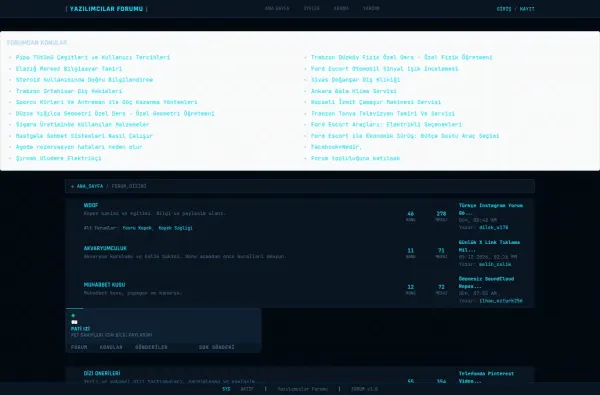Viewport: 600px width, 395px height.
Task: Open the YARDIM menu item
Action: pos(371,8)
